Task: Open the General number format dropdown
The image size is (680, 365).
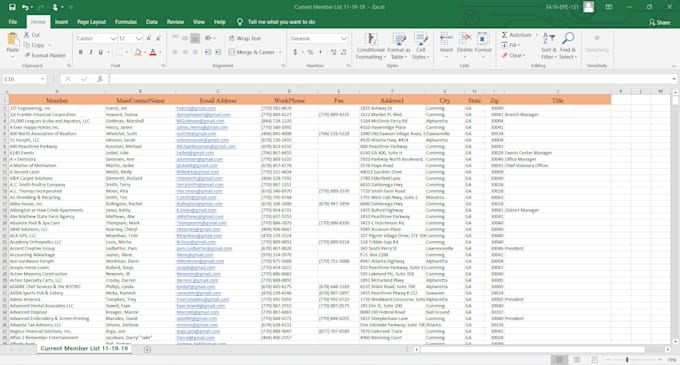Action: click(x=343, y=39)
